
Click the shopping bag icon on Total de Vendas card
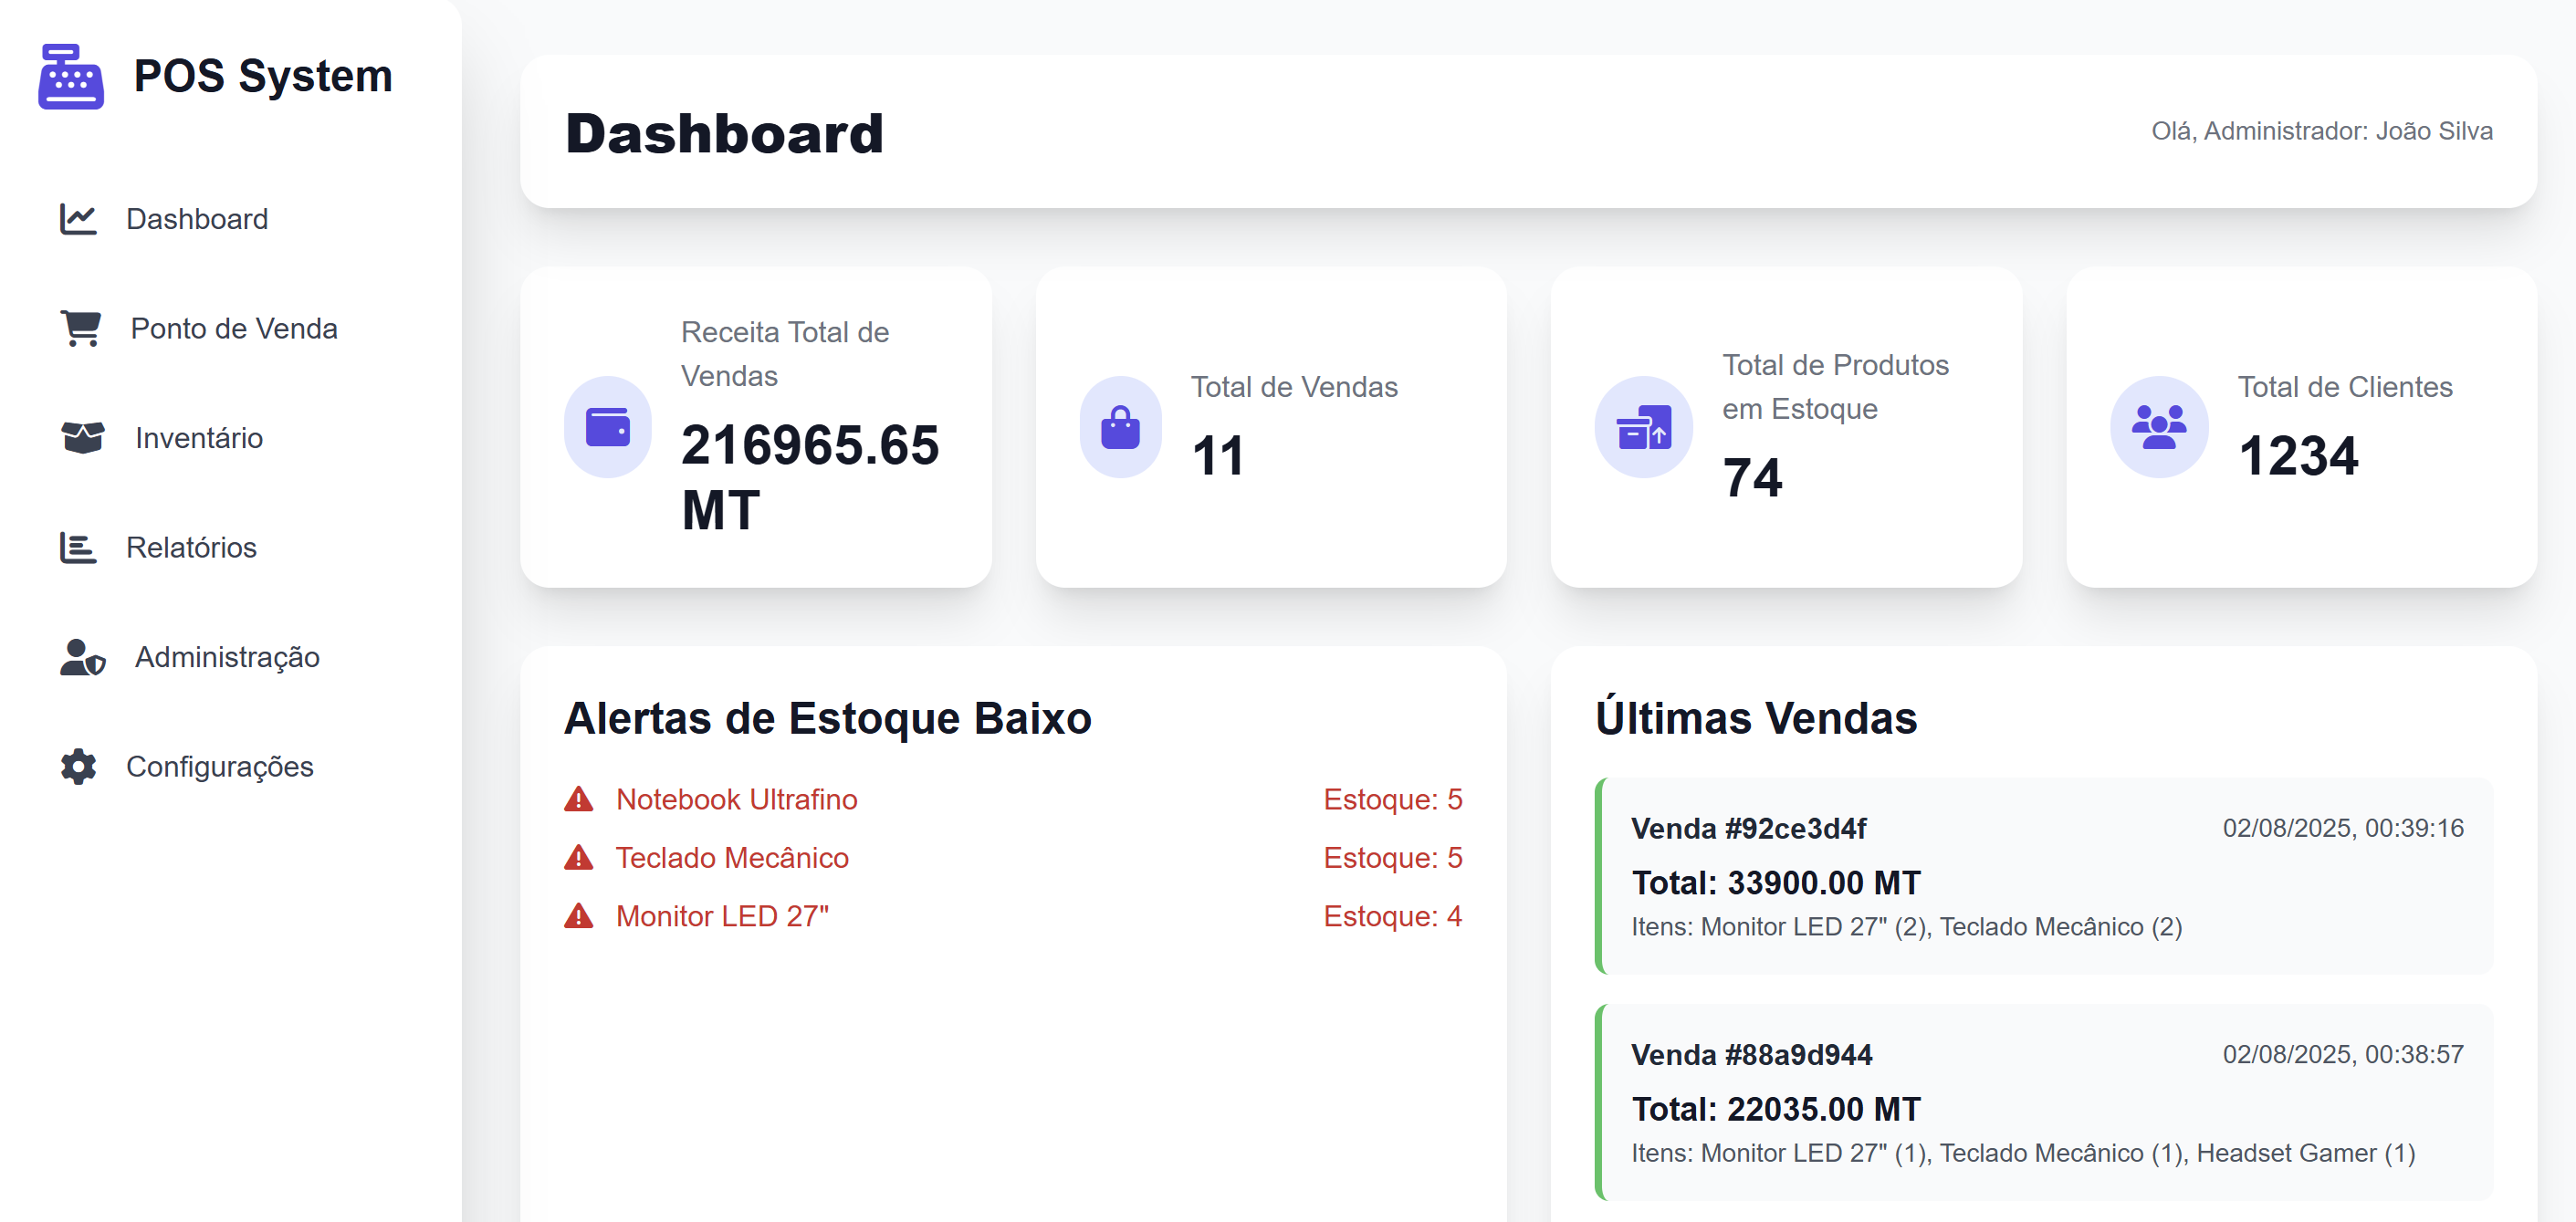[1121, 426]
